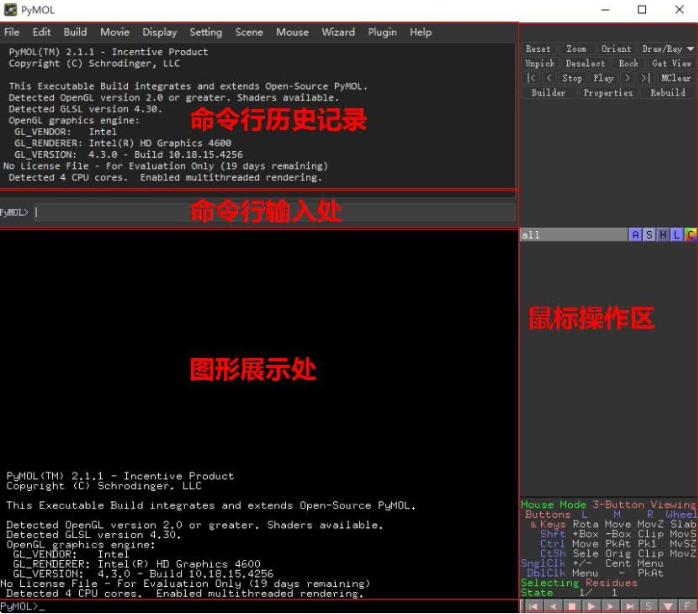Click the PyMOL title bar app icon

pyautogui.click(x=10, y=10)
